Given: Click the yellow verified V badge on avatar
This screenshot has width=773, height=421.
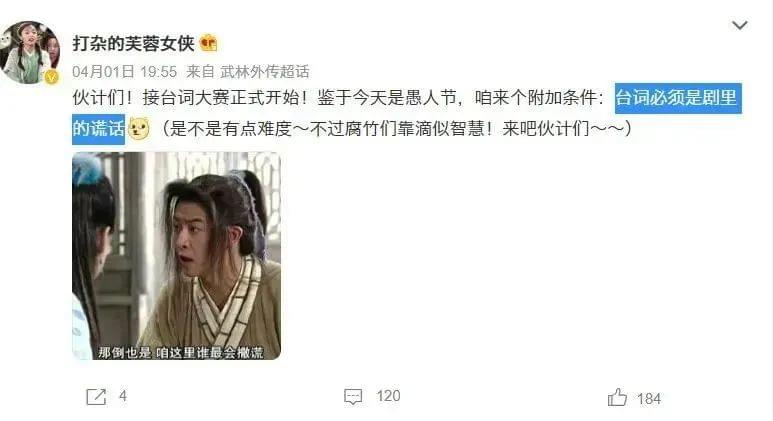Looking at the screenshot, I should point(51,77).
